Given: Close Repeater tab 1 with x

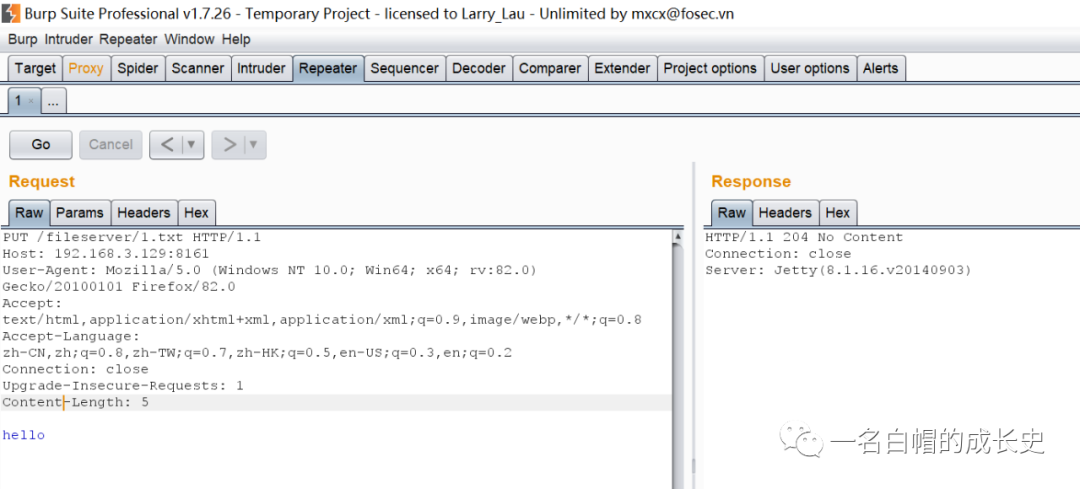Looking at the screenshot, I should 30,102.
